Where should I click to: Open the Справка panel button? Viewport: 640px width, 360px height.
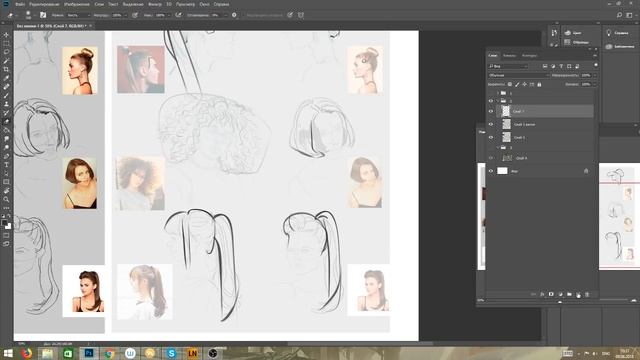coord(618,33)
